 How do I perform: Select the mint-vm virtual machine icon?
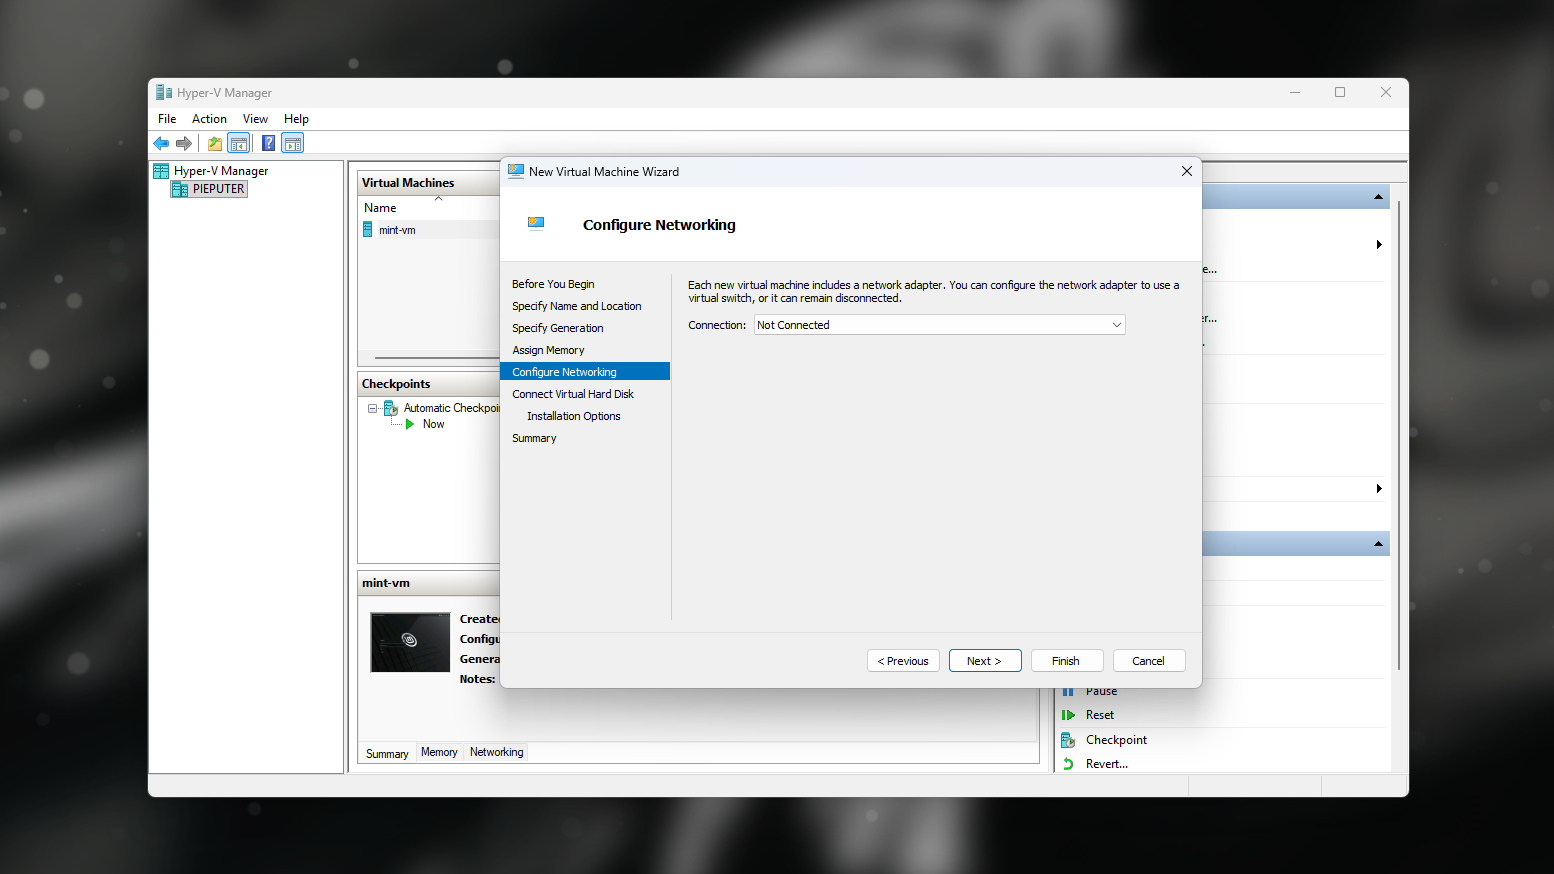368,230
